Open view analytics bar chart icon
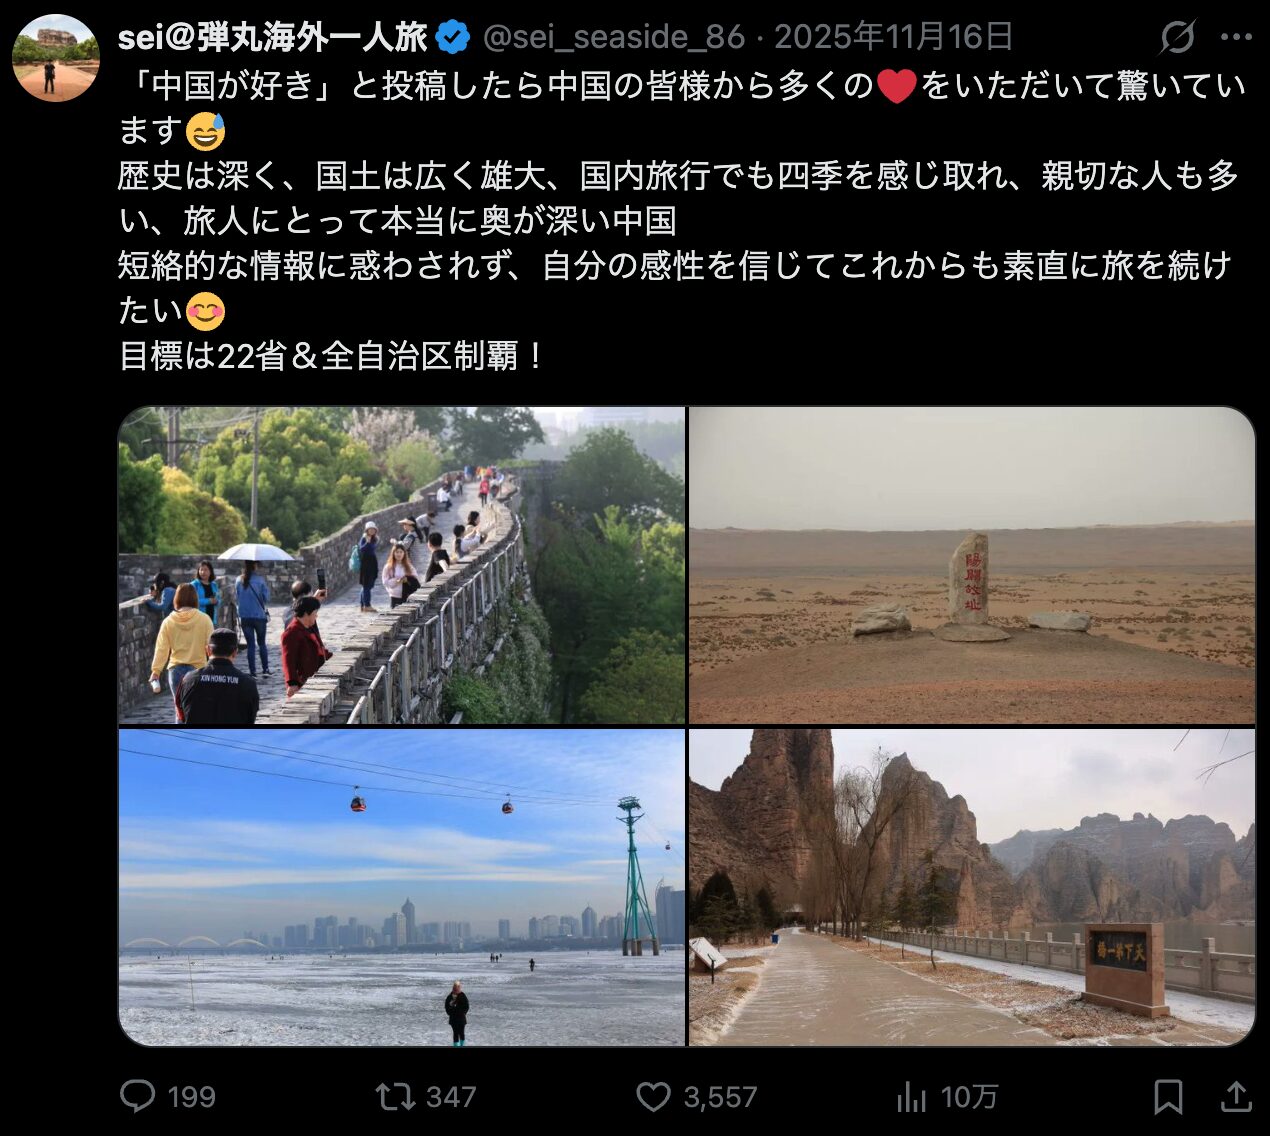 pyautogui.click(x=911, y=1097)
